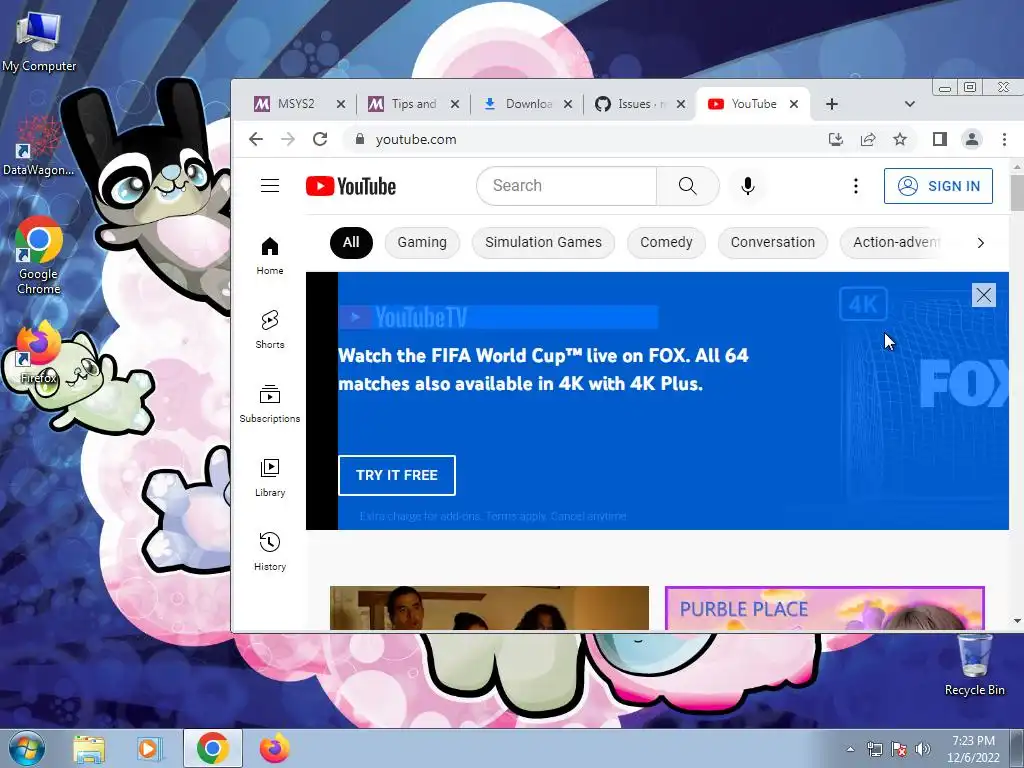
Task: Close the YouTube TV ad banner
Action: point(984,295)
